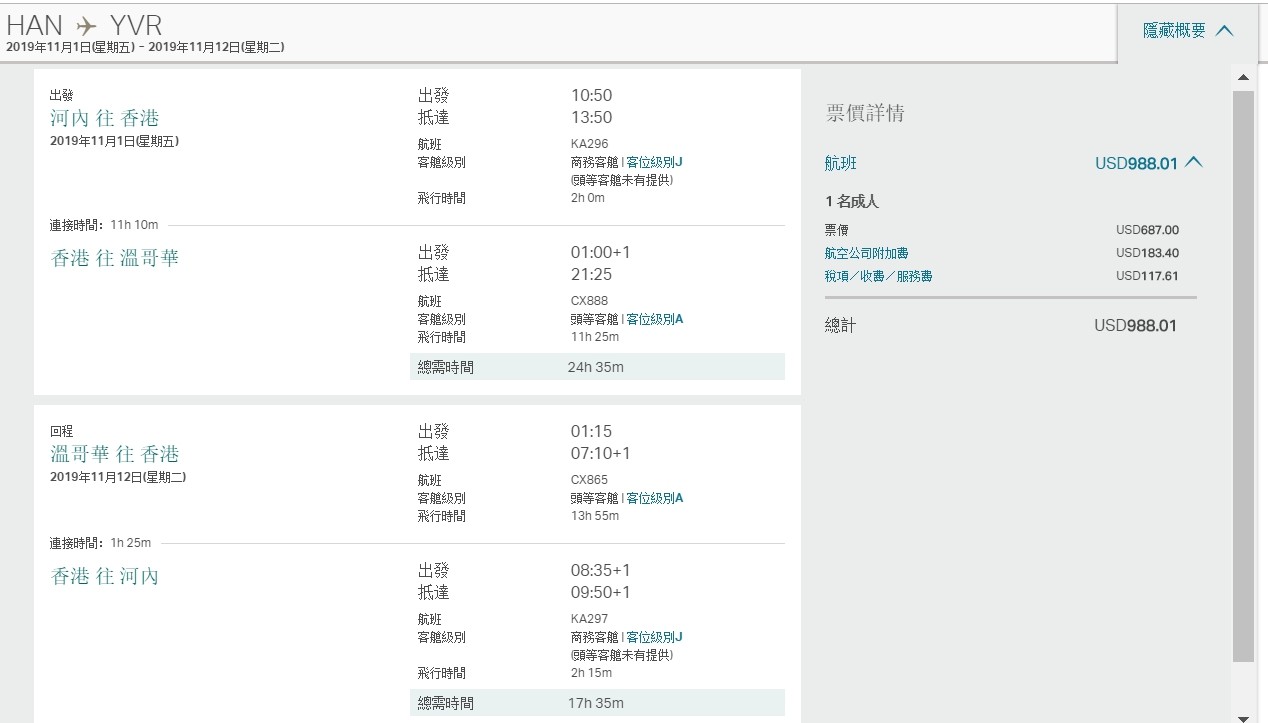The image size is (1268, 723).
Task: Click the scrollbar up arrow
Action: [x=1243, y=78]
